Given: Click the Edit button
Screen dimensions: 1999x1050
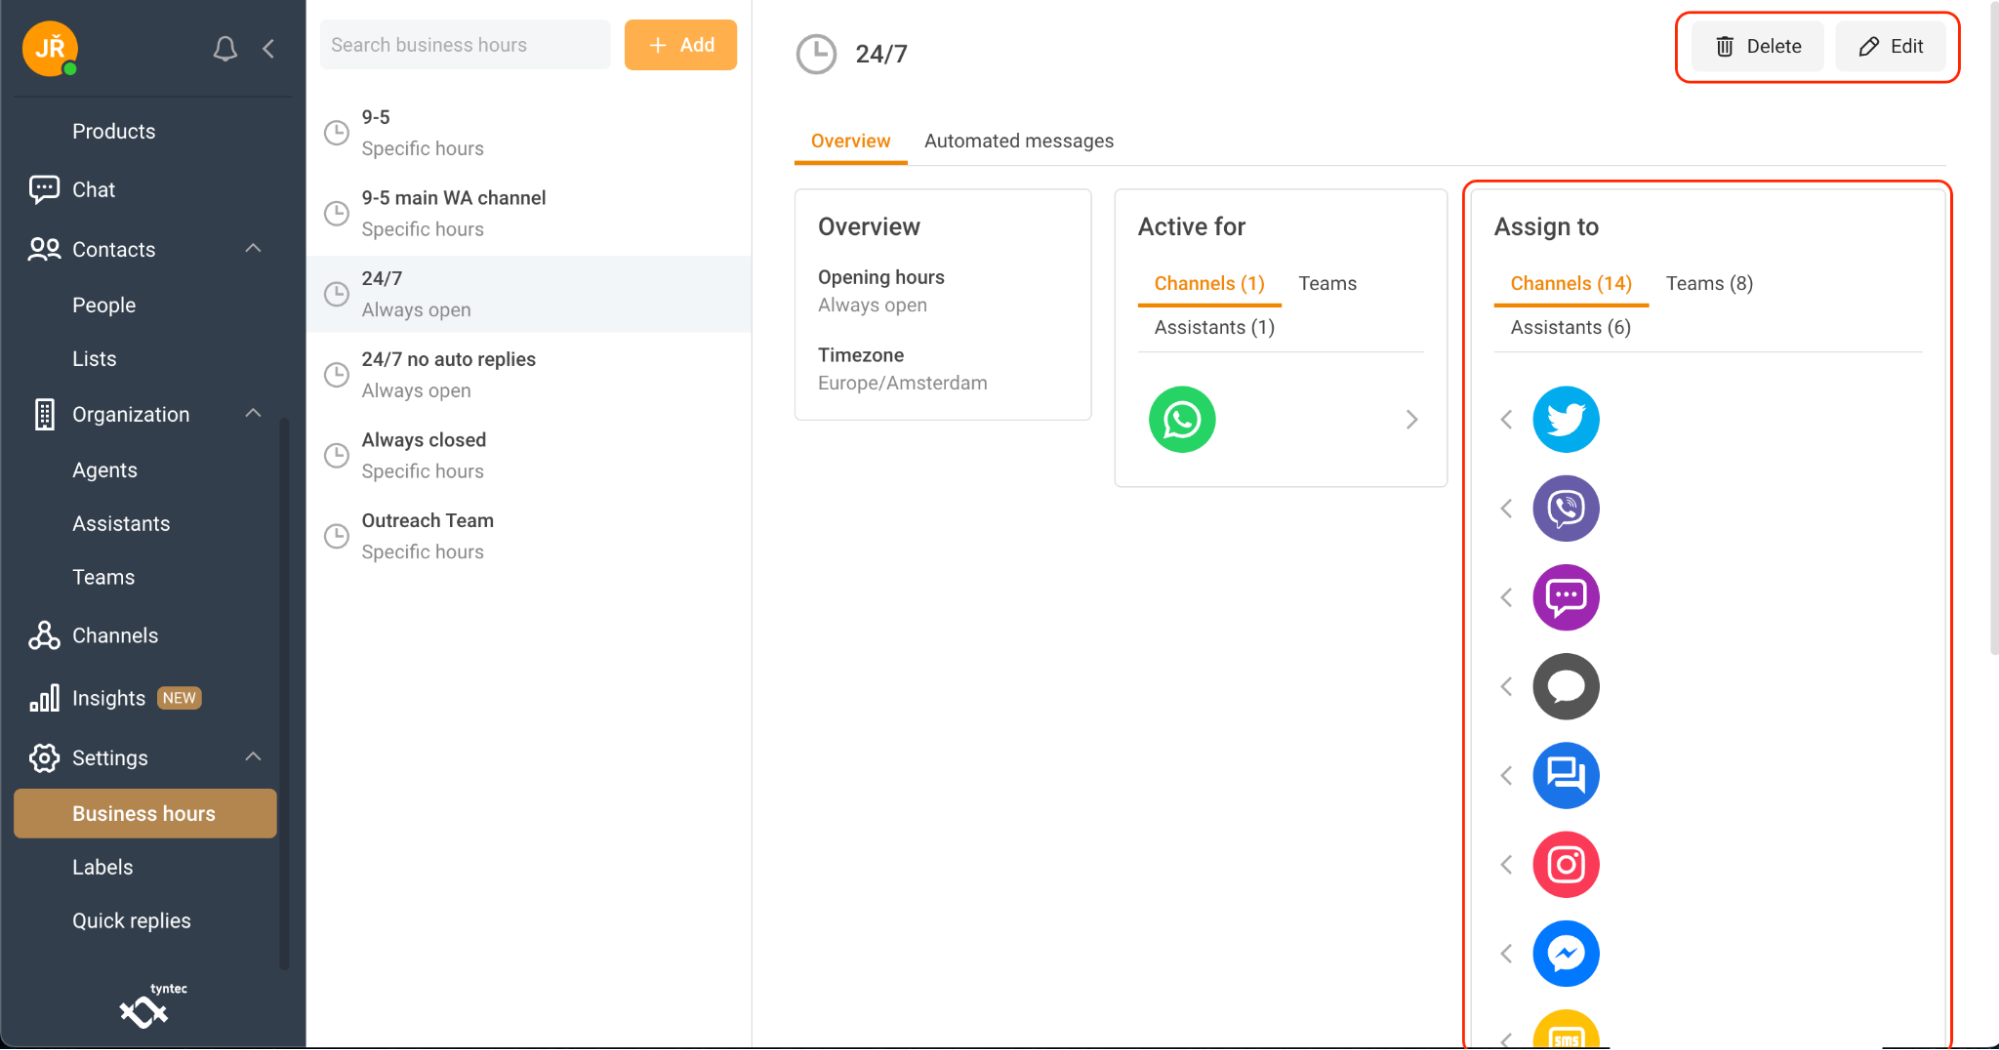Looking at the screenshot, I should coord(1890,47).
